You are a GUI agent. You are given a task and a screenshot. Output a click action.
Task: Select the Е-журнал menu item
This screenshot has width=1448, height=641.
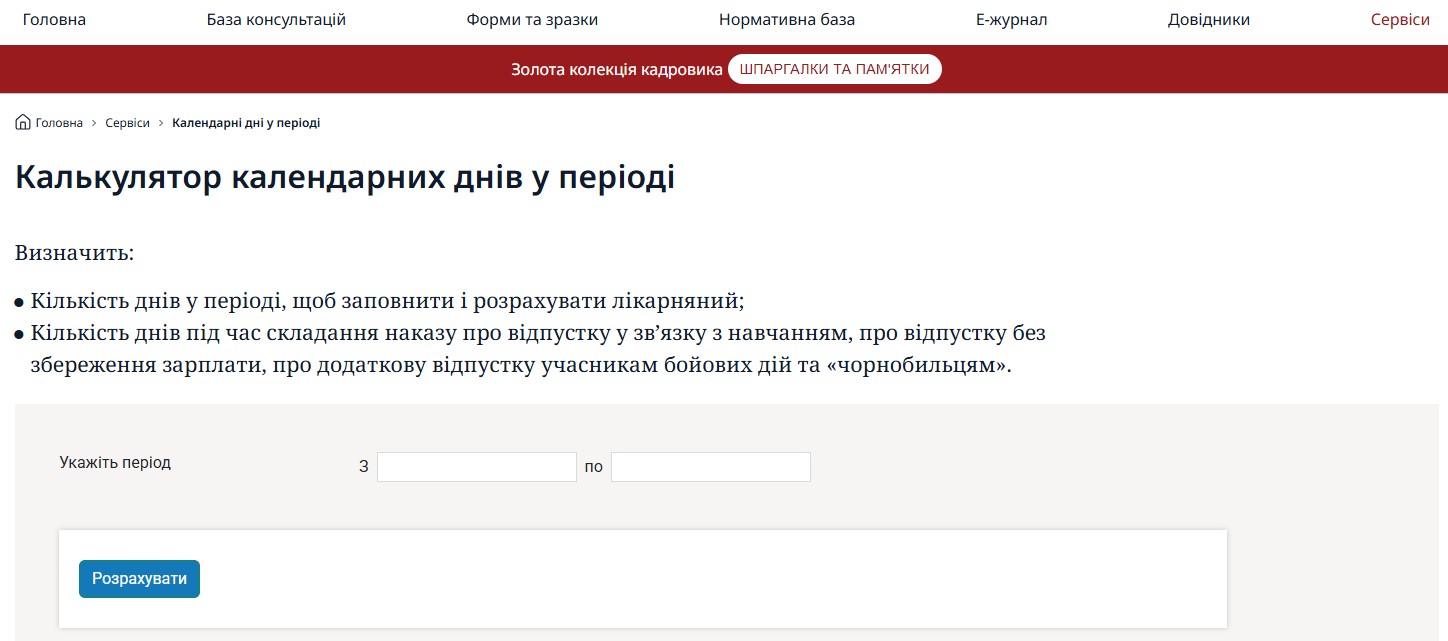1011,20
